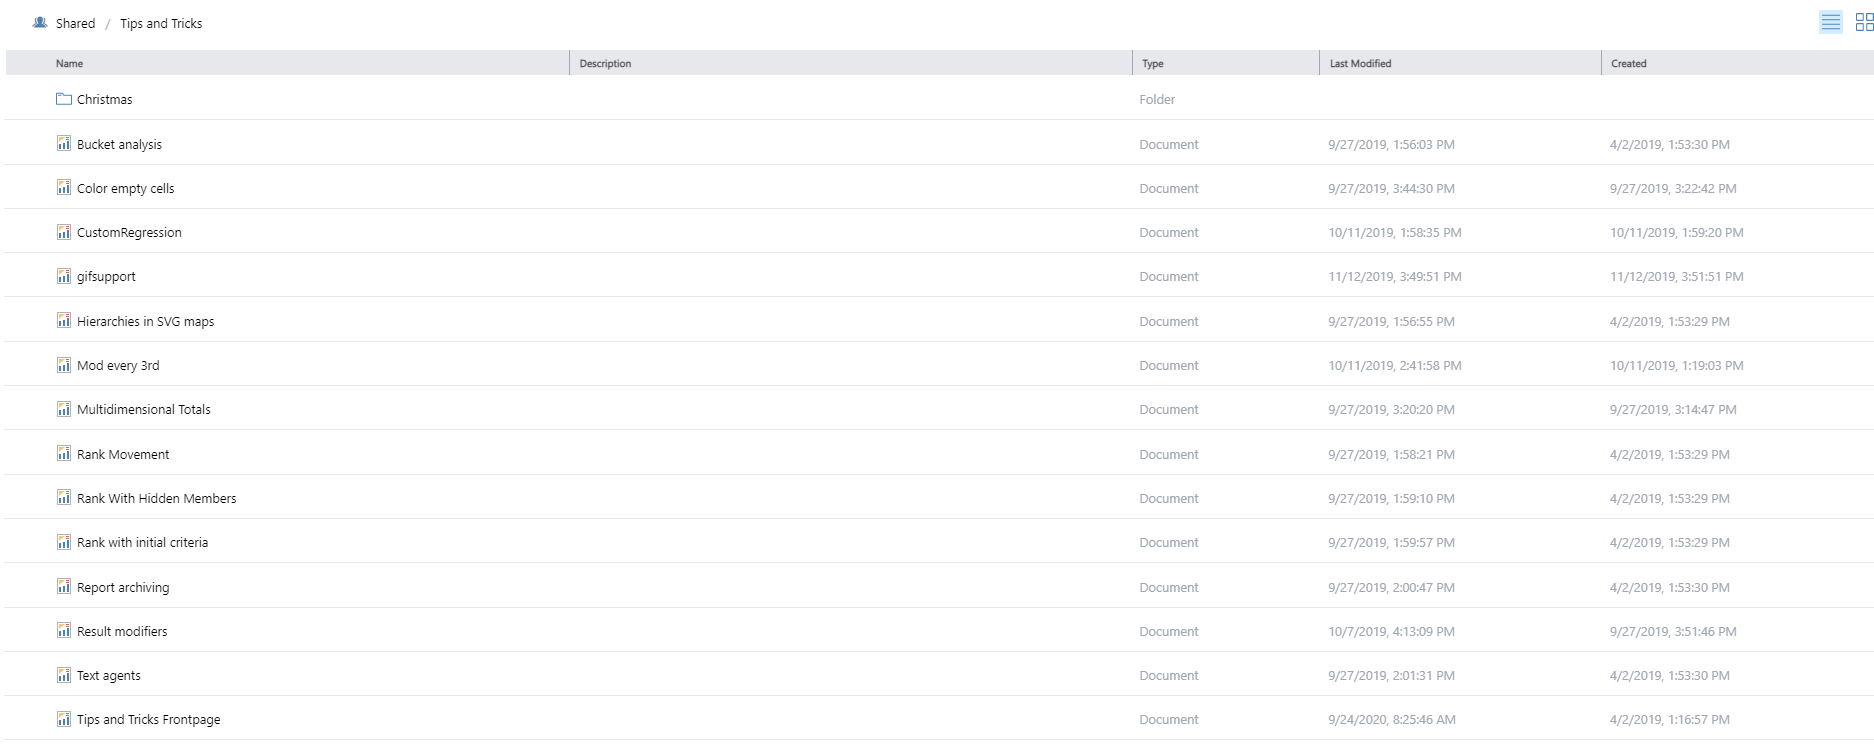Open the Bucket analysis document name
The image size is (1874, 746).
[x=119, y=144]
